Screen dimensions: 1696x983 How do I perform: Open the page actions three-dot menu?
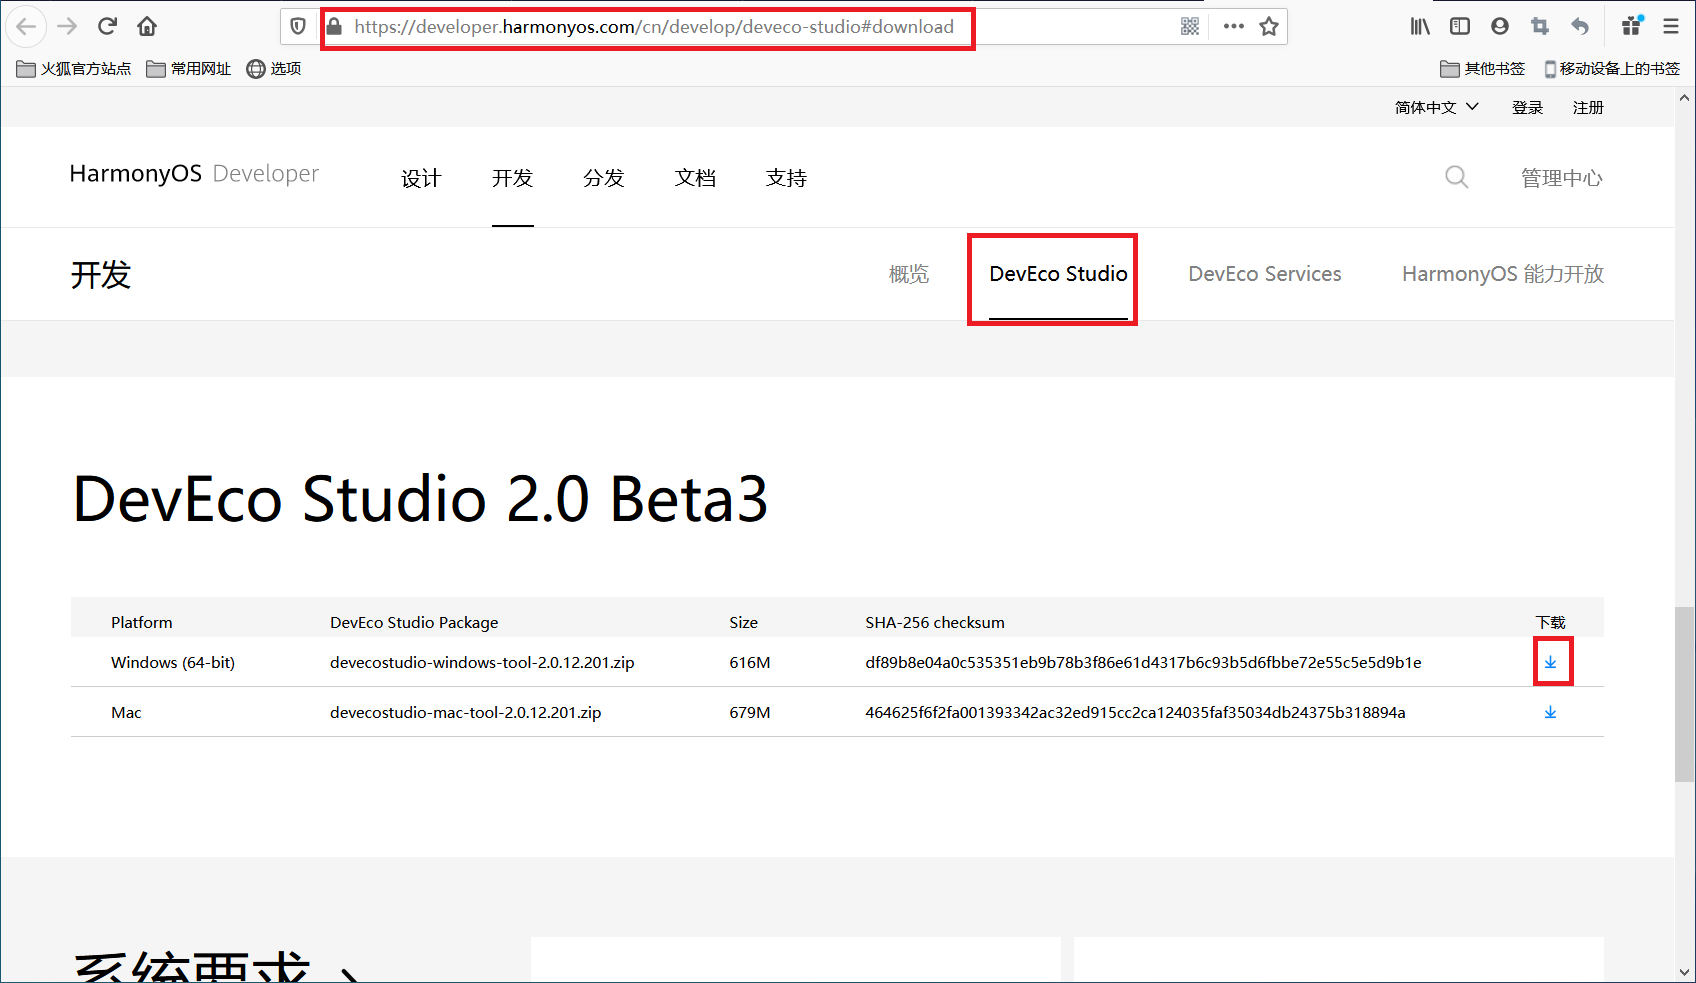click(x=1234, y=26)
